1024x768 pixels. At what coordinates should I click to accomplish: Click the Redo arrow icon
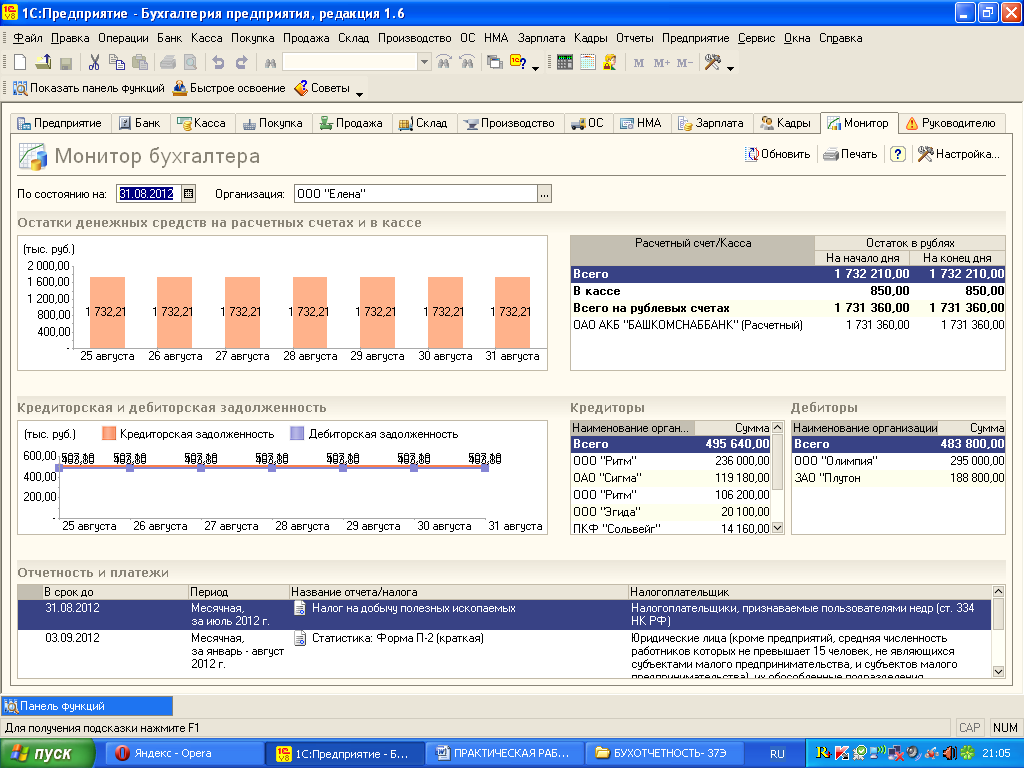click(242, 63)
